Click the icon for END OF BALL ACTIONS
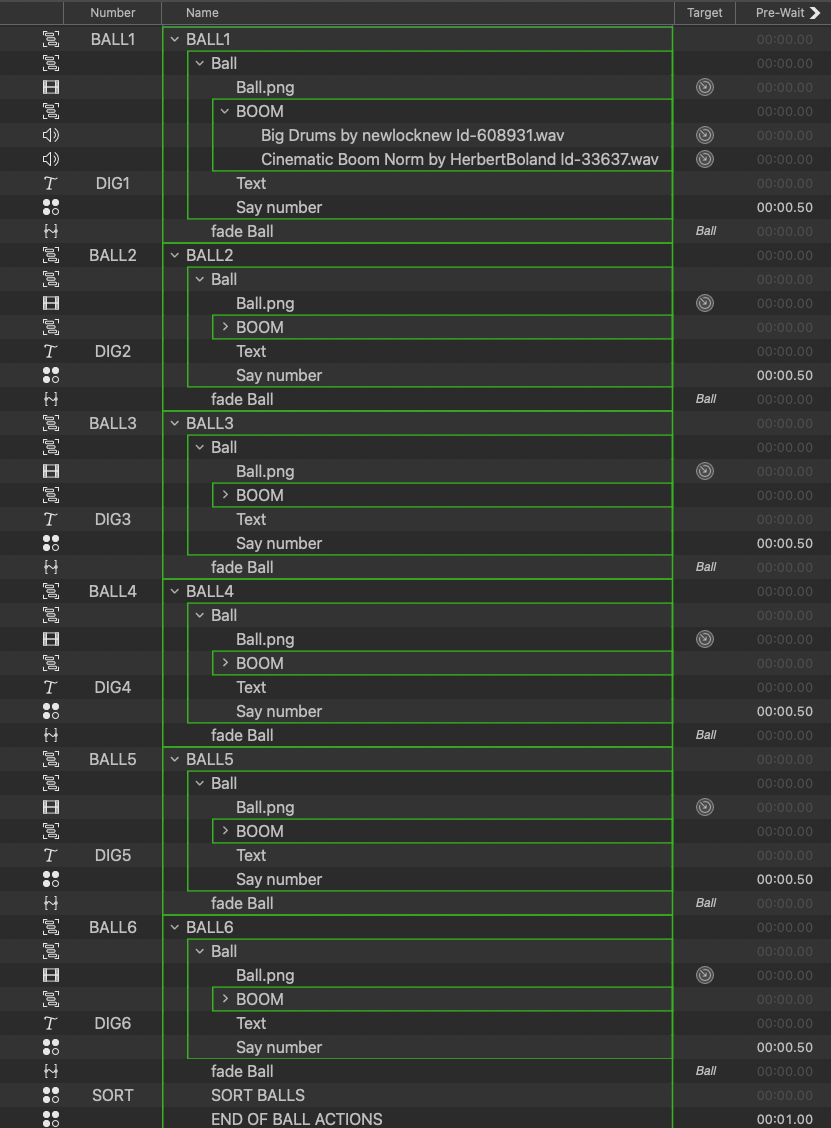 pos(51,1119)
